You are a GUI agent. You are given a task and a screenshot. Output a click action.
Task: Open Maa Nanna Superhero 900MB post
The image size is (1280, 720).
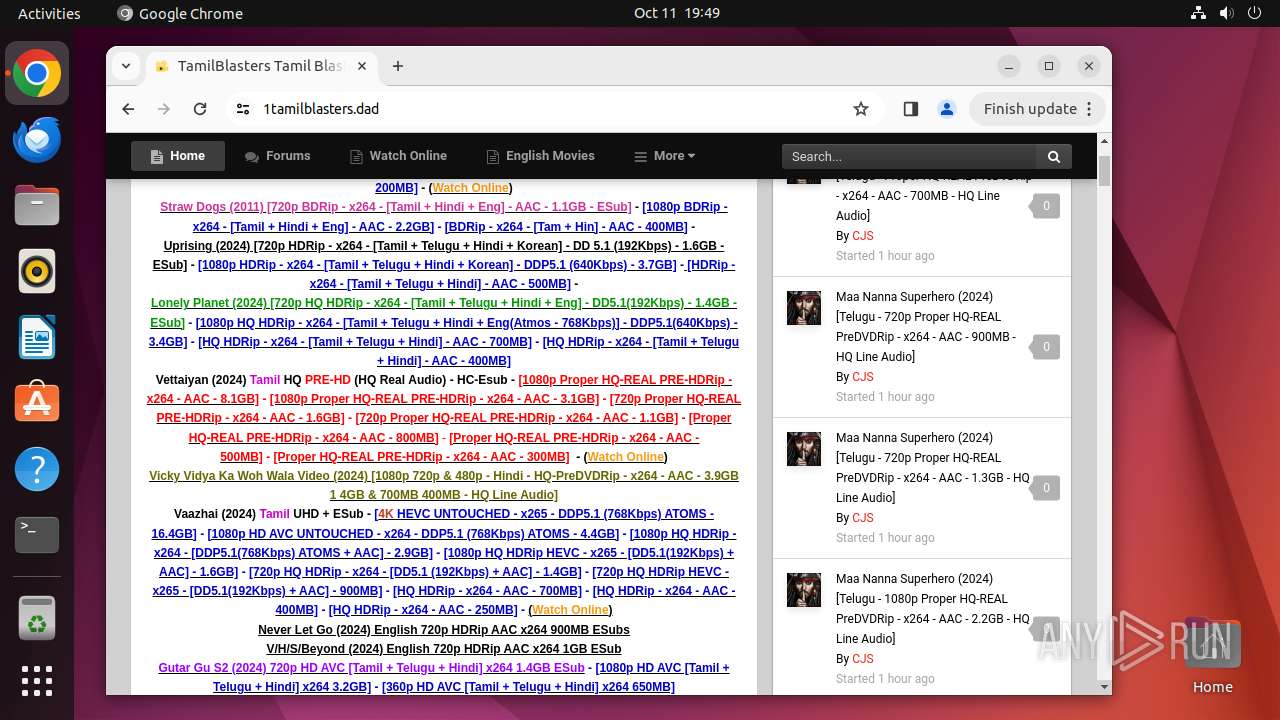click(x=926, y=327)
